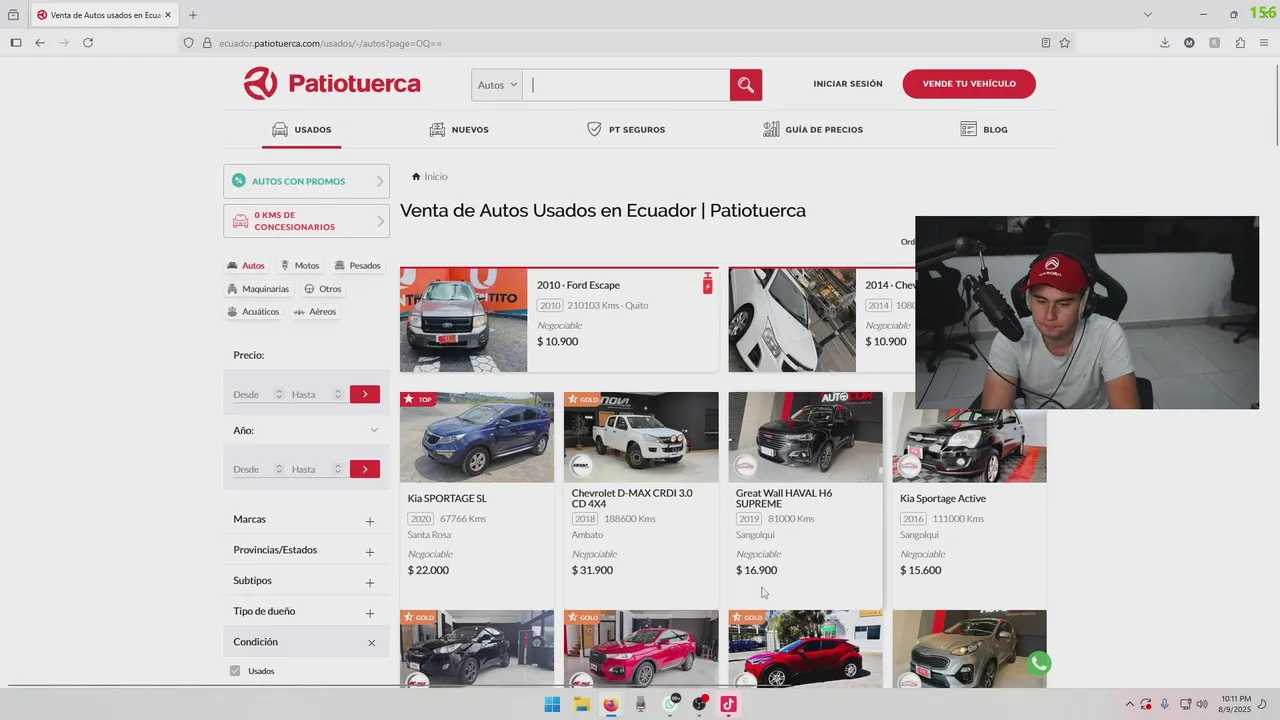This screenshot has height=720, width=1280.
Task: Toggle the browser sidebar icon
Action: (x=16, y=43)
